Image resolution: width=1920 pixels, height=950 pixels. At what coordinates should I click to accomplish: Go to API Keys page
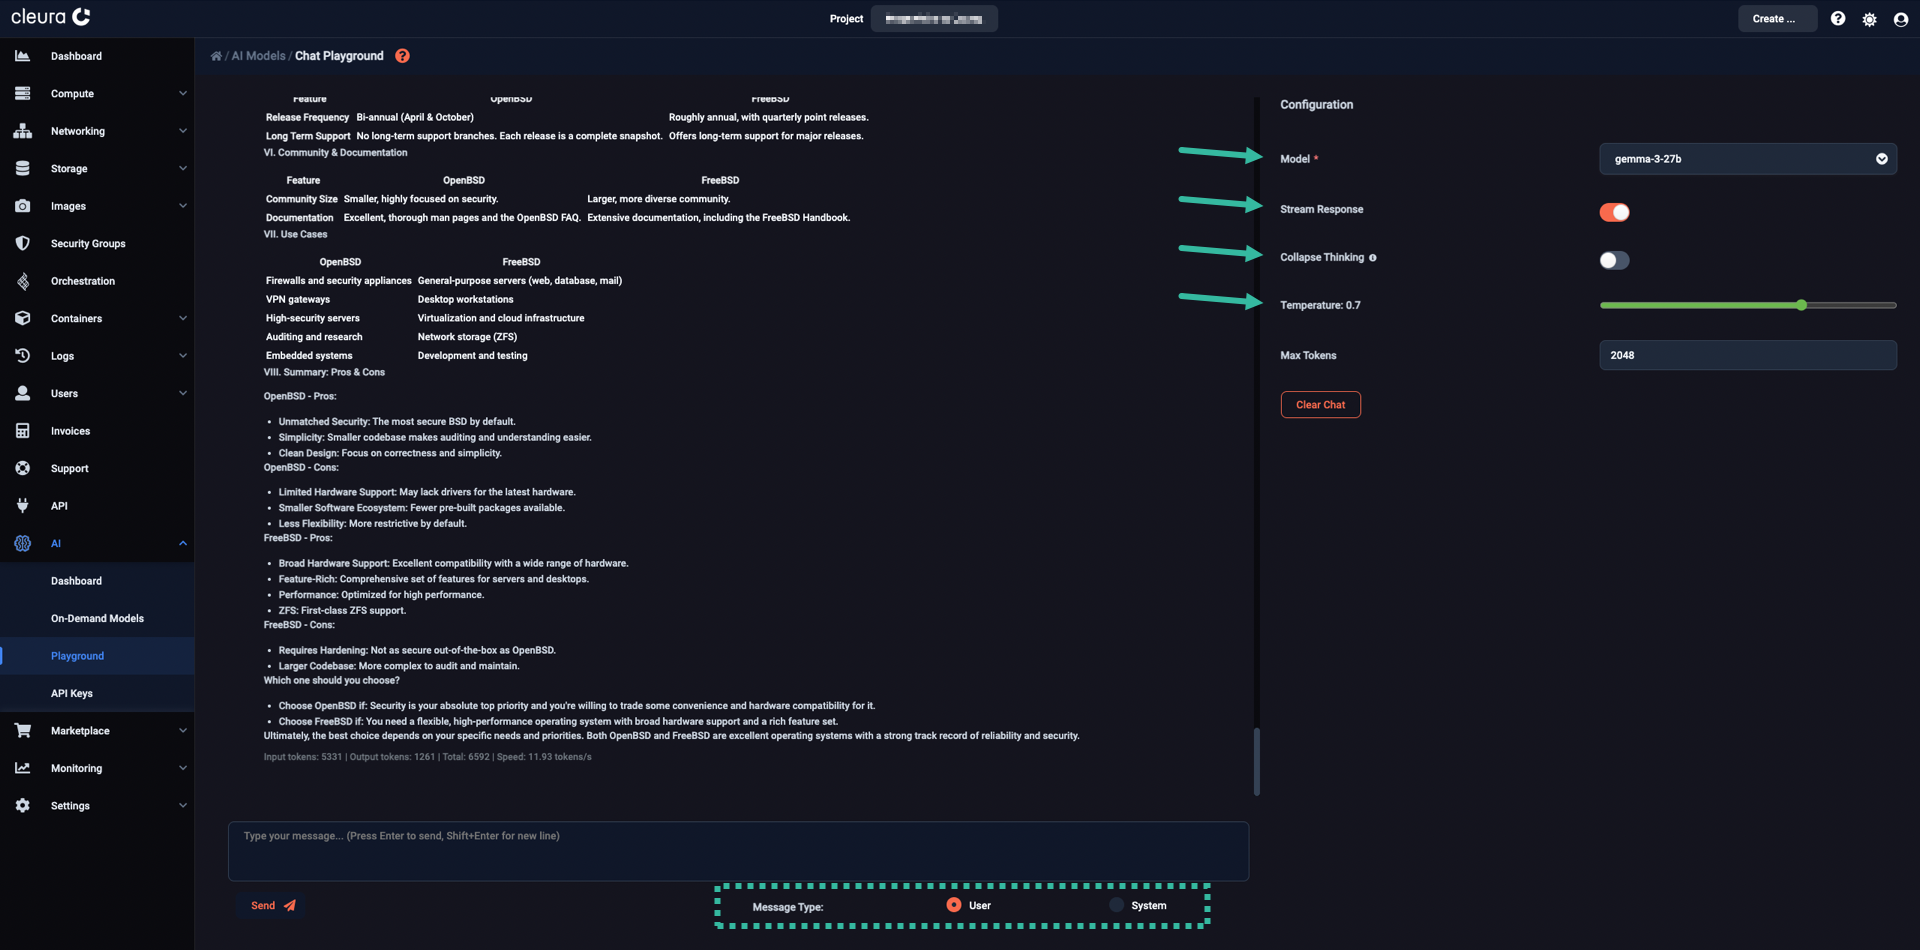click(x=72, y=694)
